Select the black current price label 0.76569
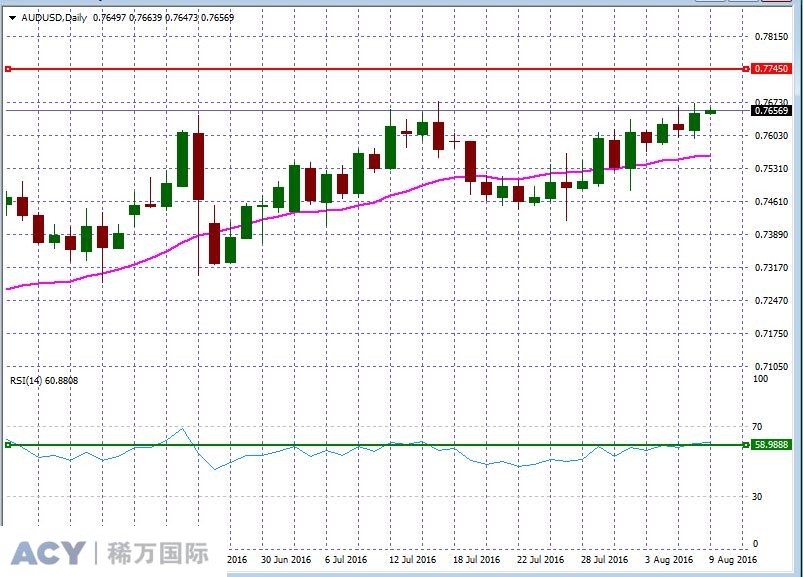The image size is (803, 577). (771, 111)
